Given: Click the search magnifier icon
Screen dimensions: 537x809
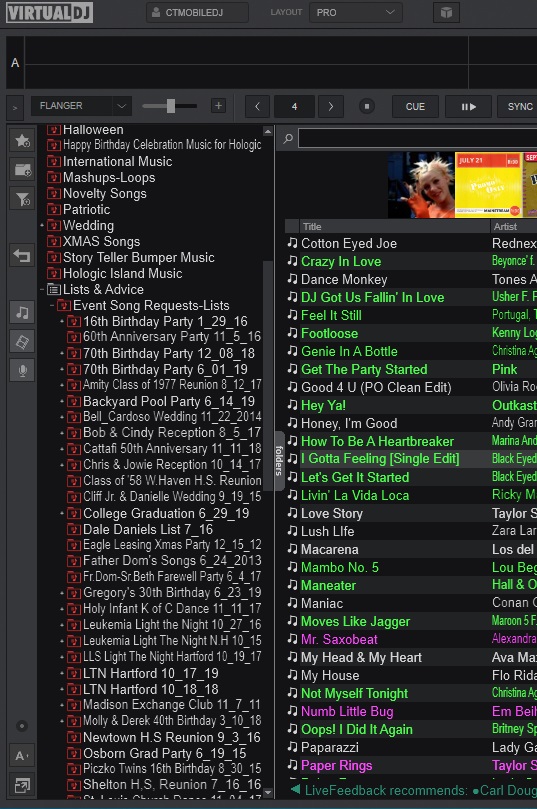Looking at the screenshot, I should click(x=288, y=138).
